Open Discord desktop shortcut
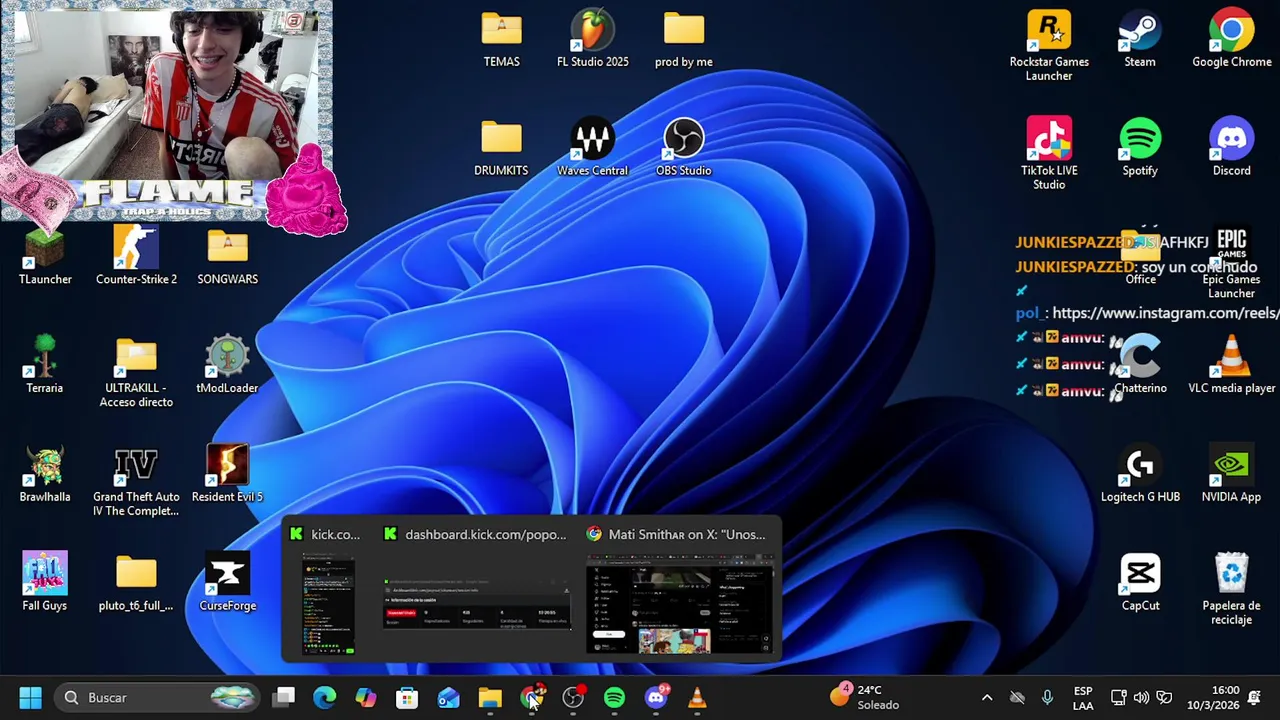 click(1231, 149)
